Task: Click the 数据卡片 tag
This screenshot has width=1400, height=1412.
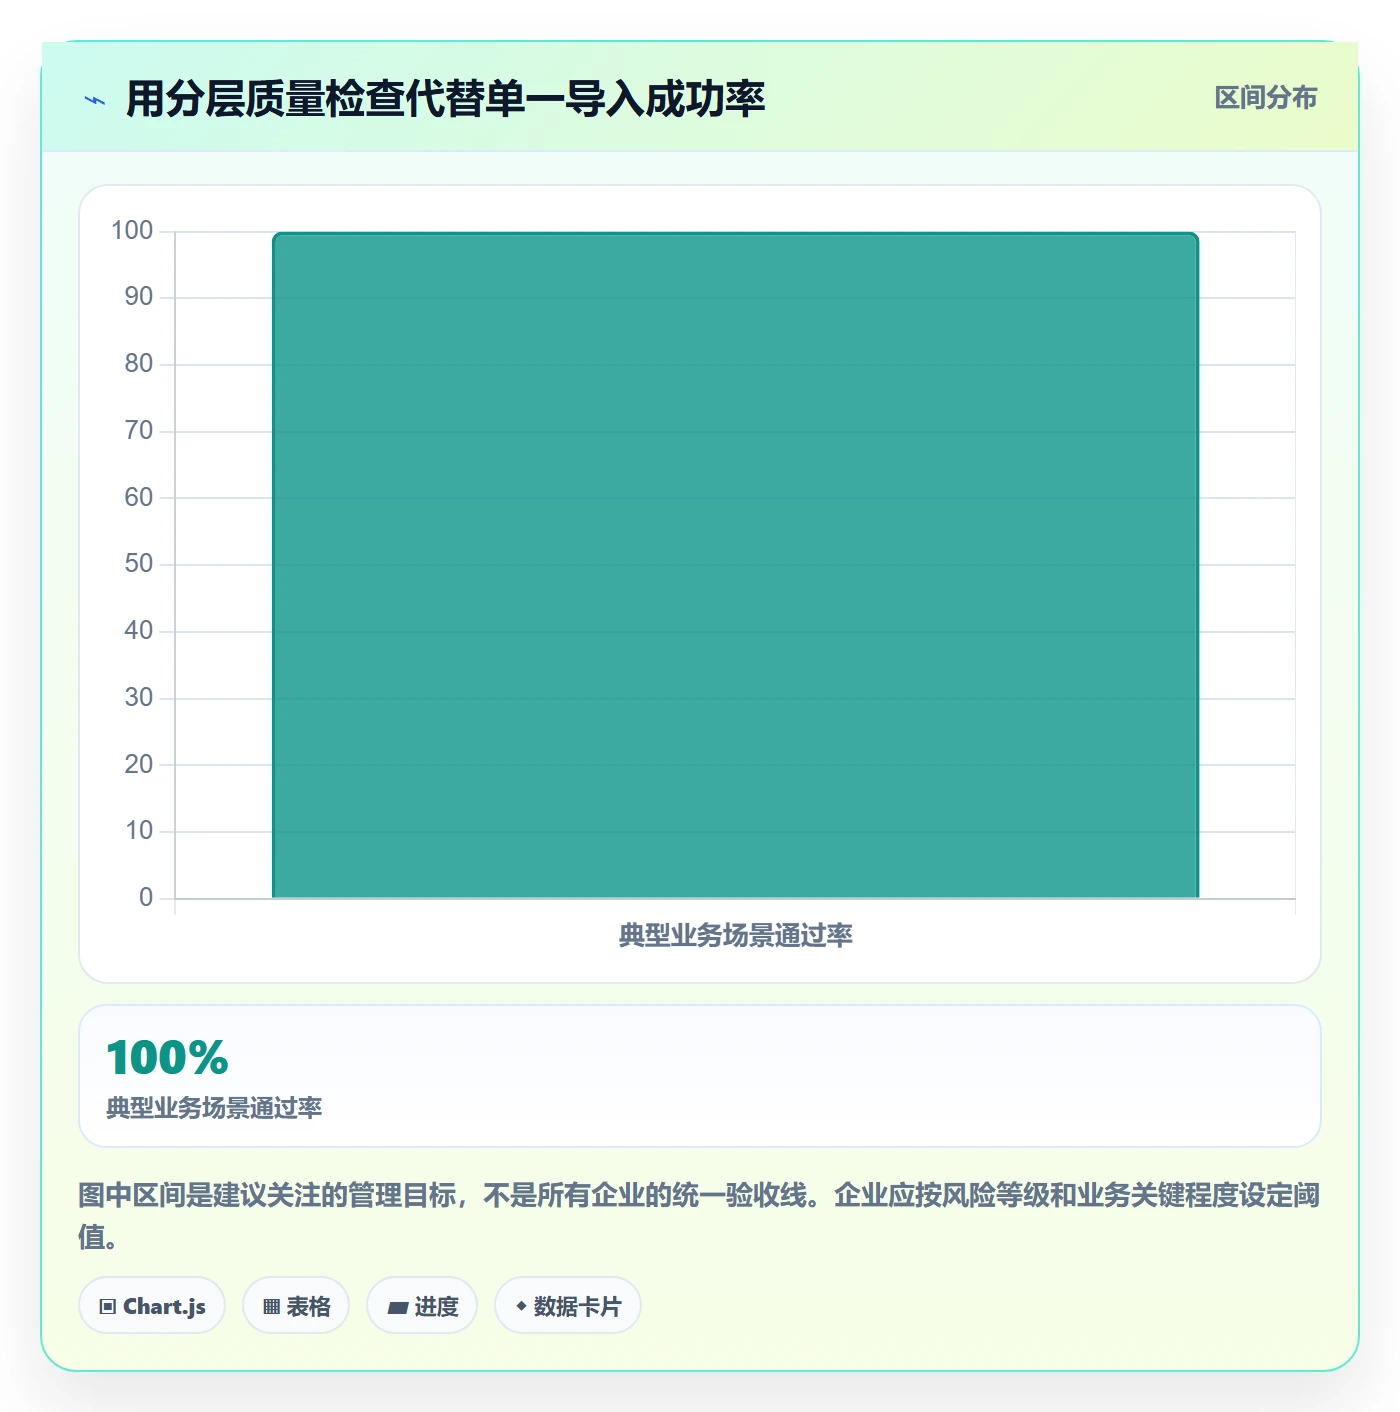Action: [x=568, y=1306]
